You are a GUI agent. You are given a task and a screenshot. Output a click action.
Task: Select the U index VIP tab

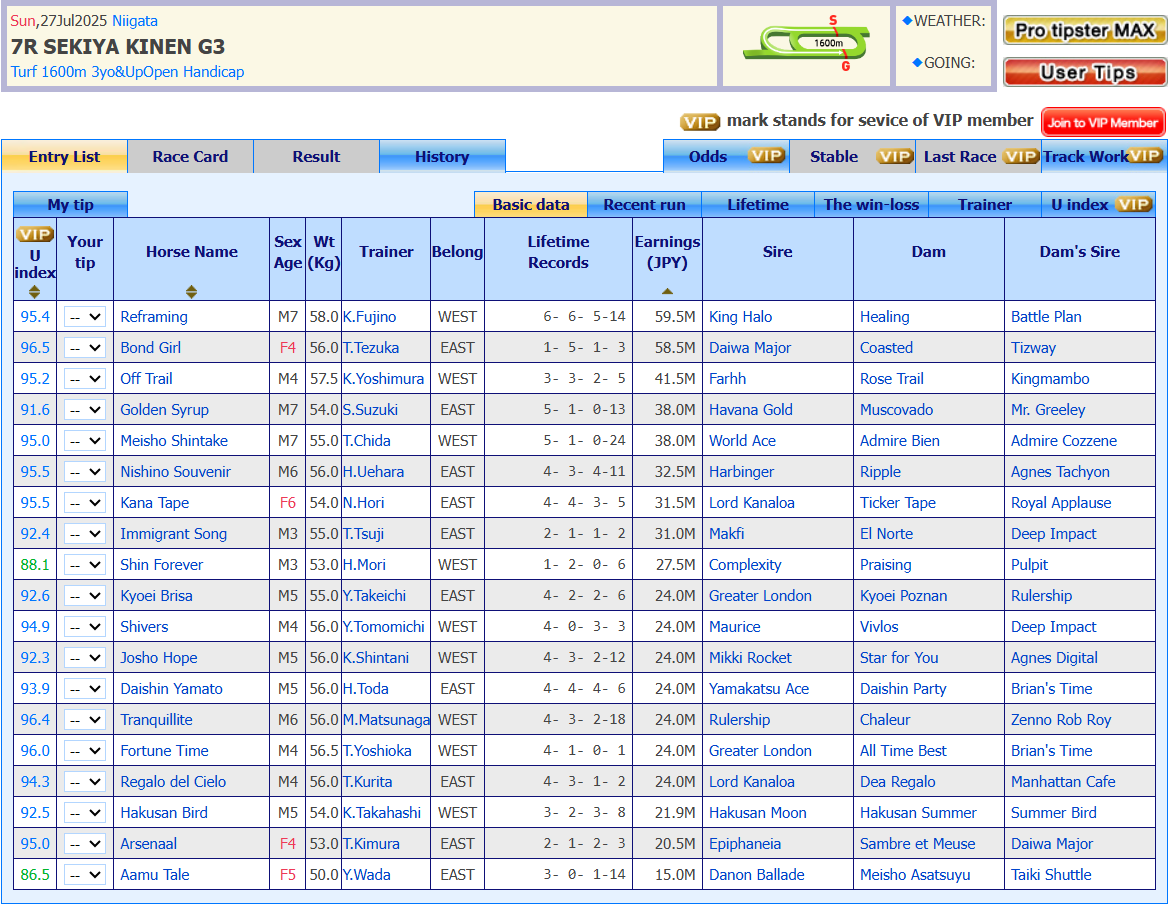(1099, 205)
